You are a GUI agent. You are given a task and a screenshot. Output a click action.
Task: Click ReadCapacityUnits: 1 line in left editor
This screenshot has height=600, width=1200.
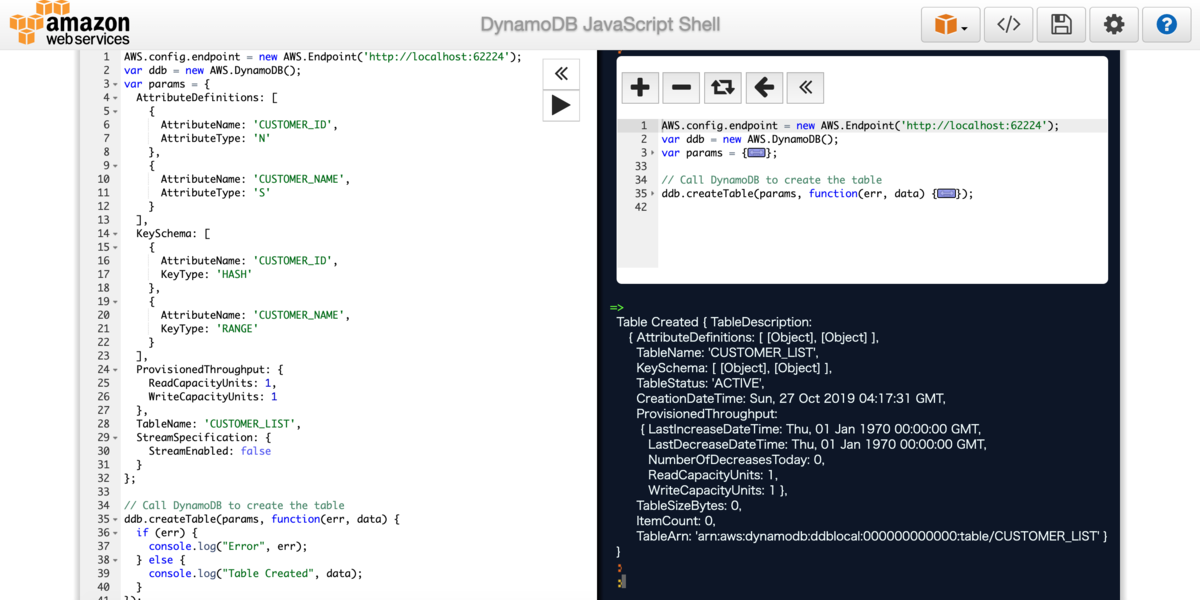[x=213, y=383]
